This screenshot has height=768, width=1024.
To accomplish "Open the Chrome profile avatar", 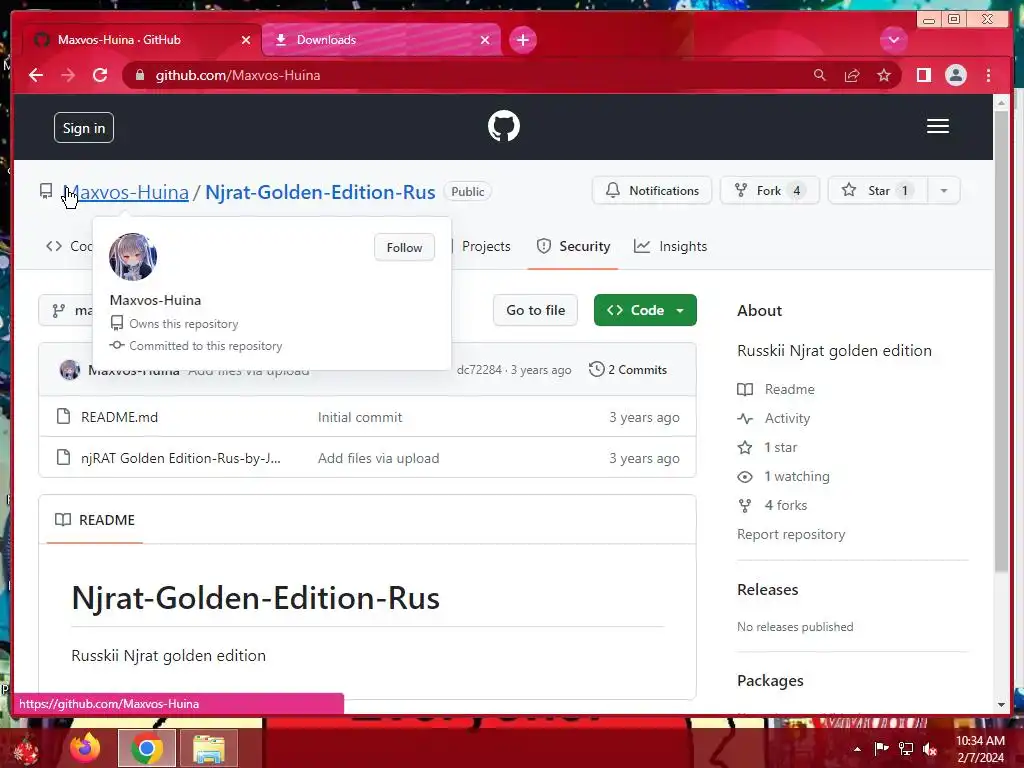I will [x=955, y=75].
